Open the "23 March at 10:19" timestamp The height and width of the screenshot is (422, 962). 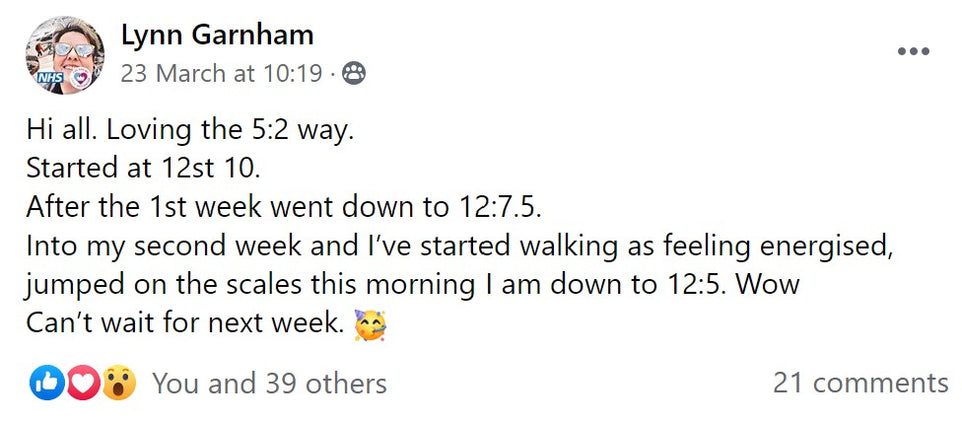coord(222,73)
